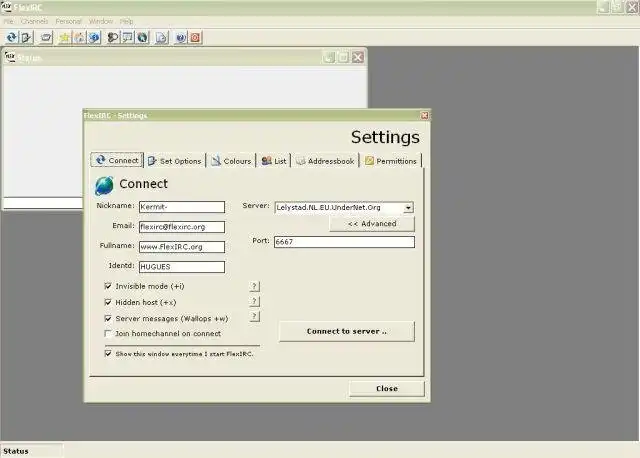Click the blue-arrows connect toolbar icon

[11, 38]
